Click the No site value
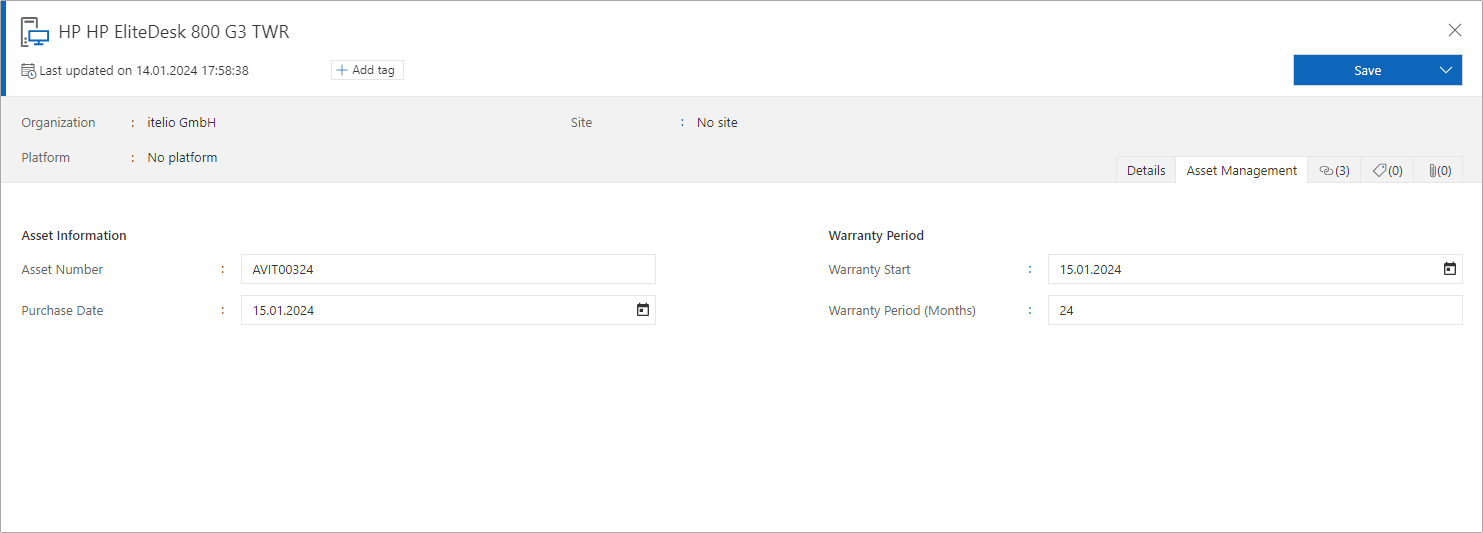 (717, 123)
